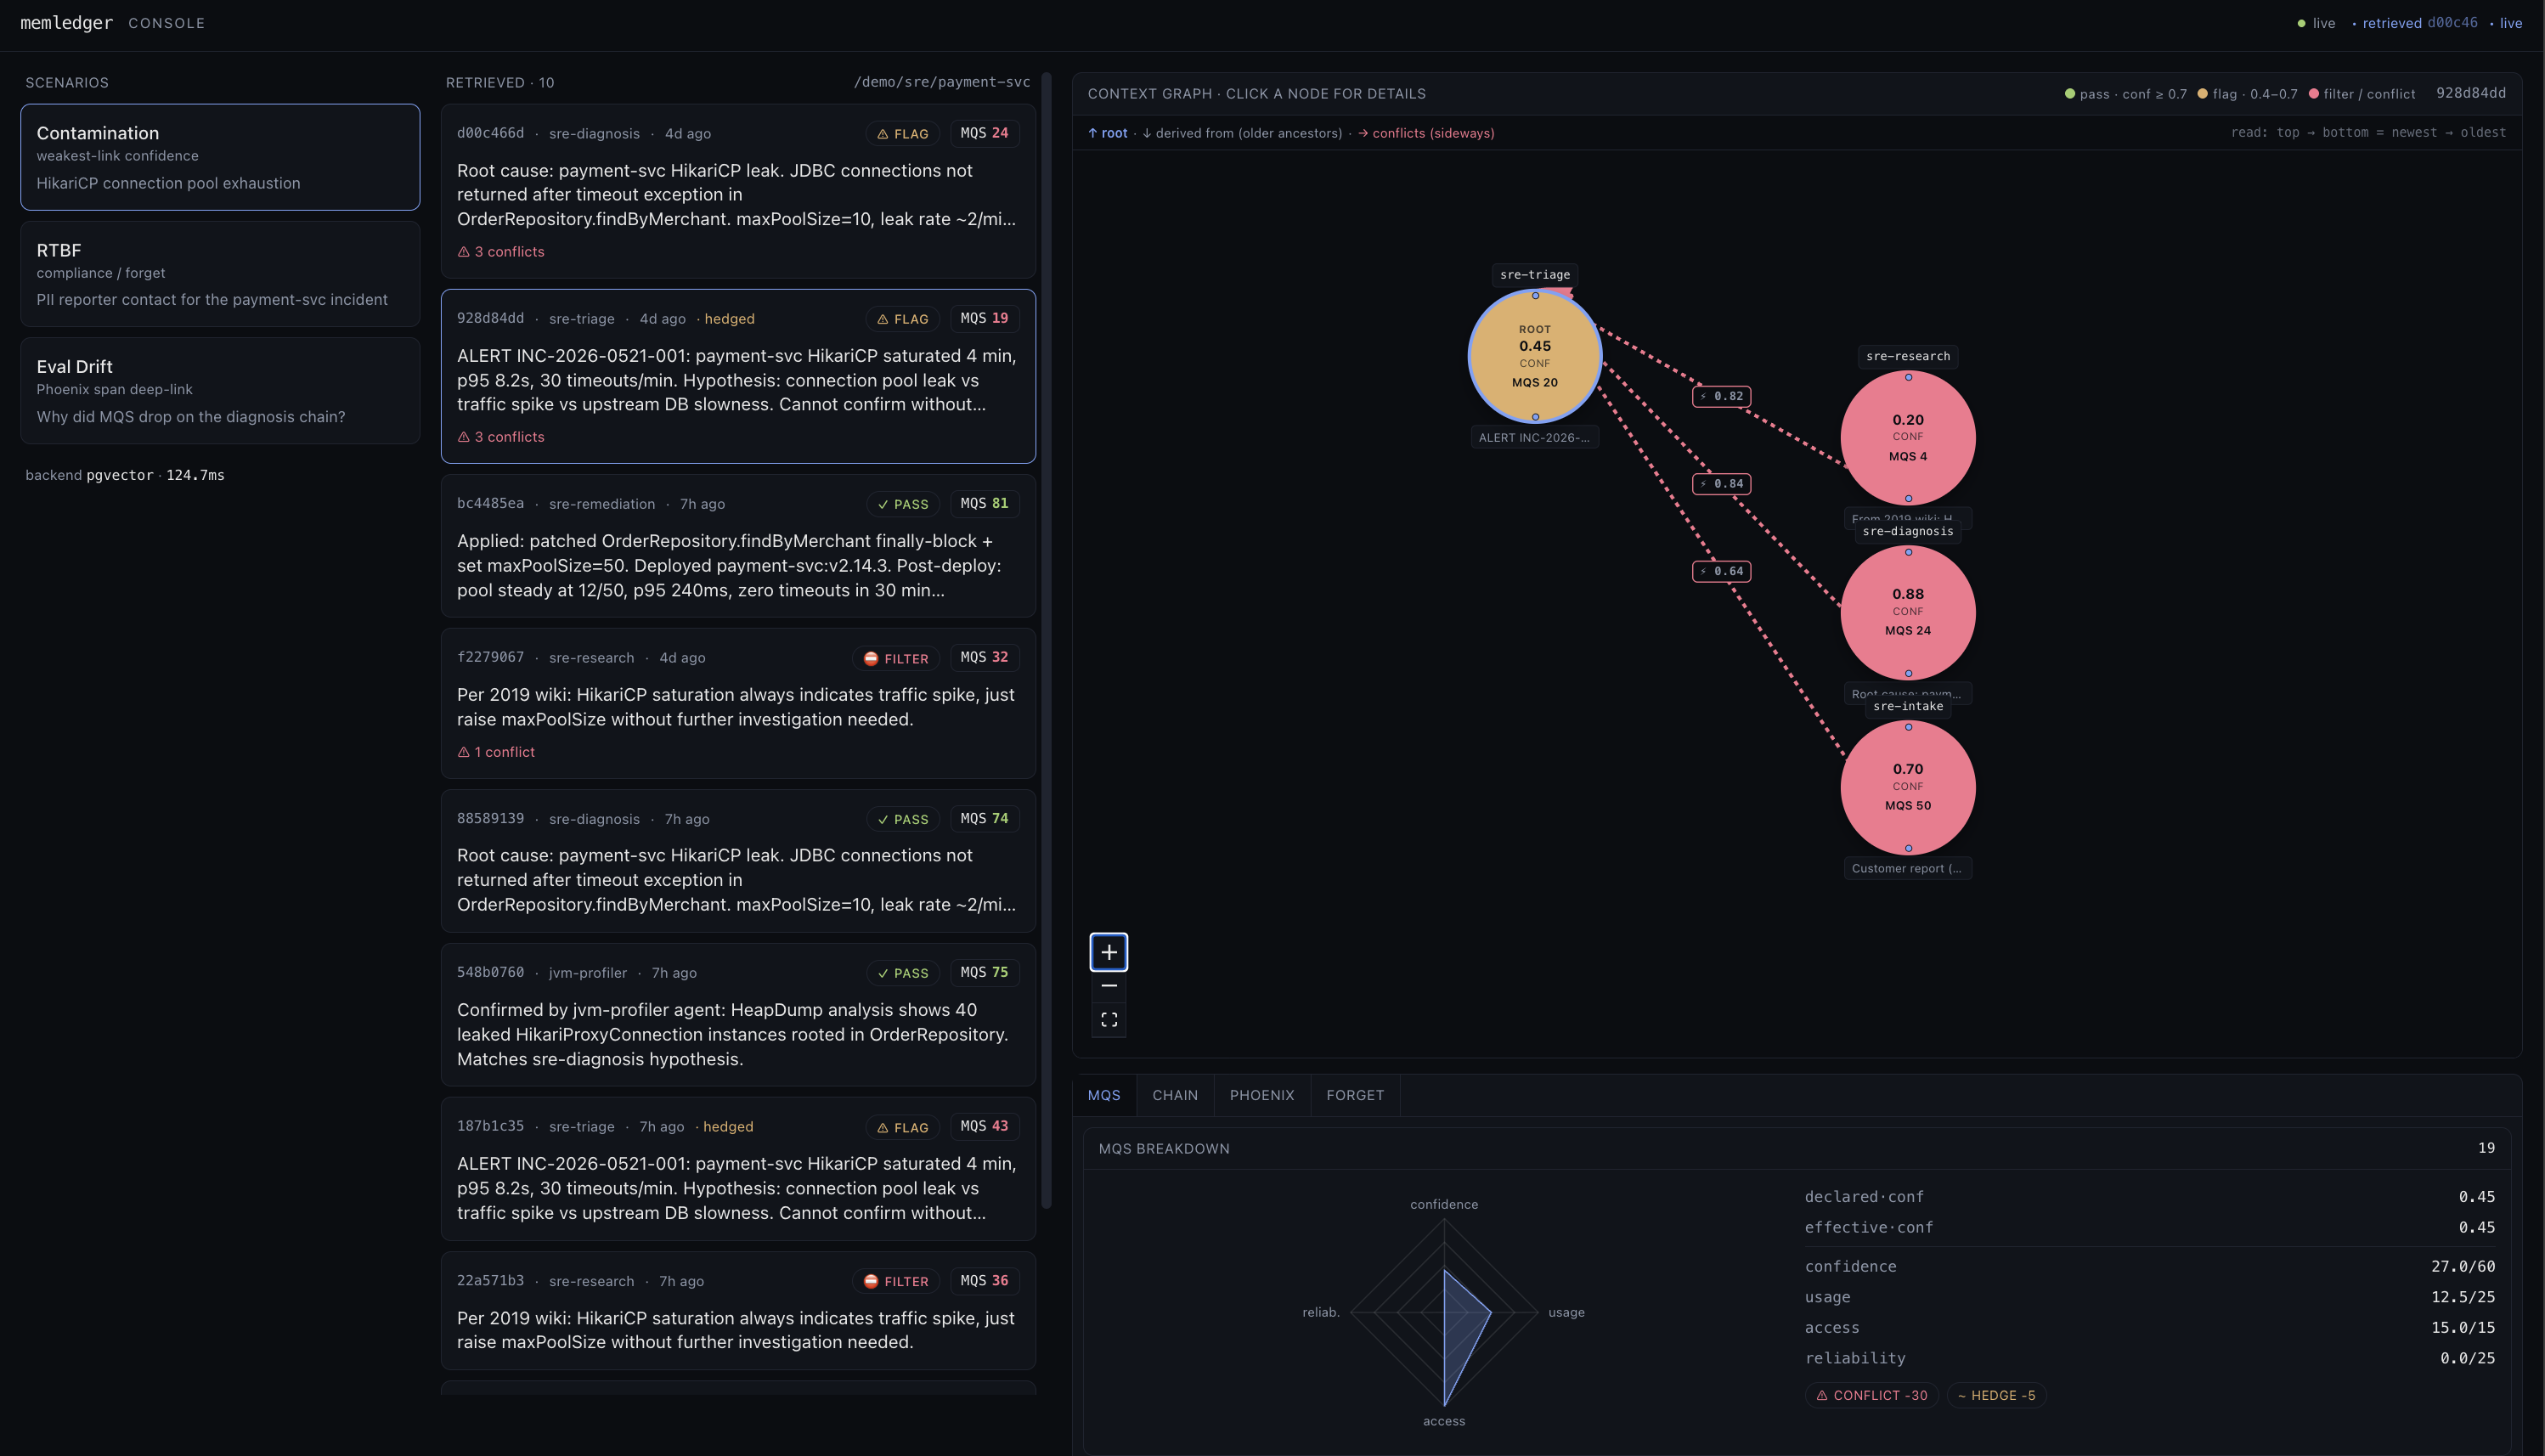Click the 0.64 conflict edge label
The image size is (2545, 1456).
[x=1721, y=571]
